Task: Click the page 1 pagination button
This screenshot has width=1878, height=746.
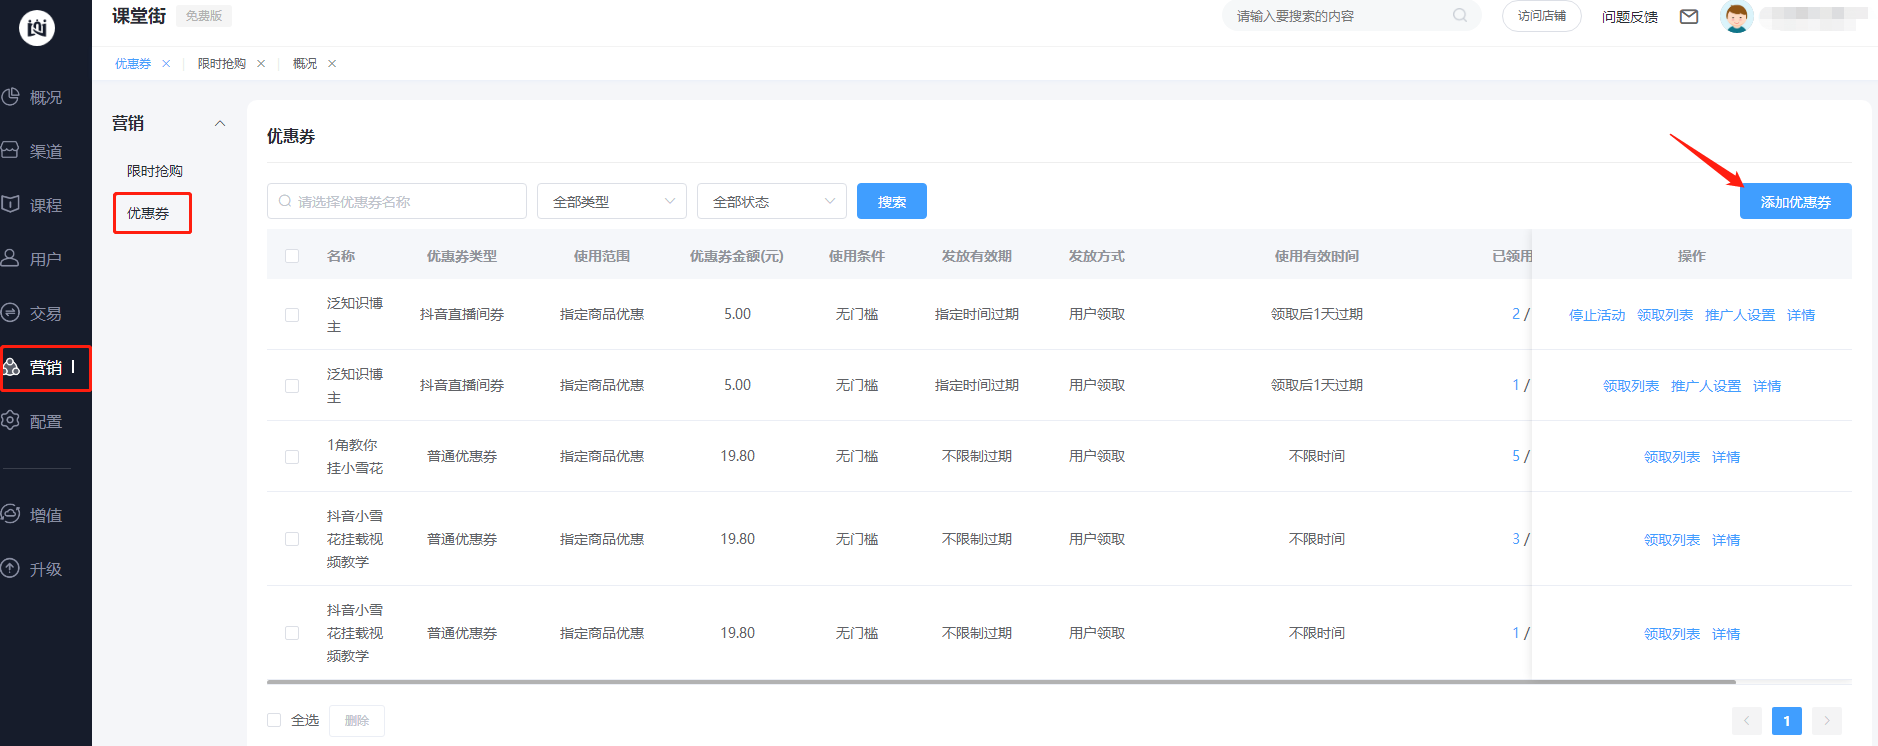Action: tap(1787, 720)
